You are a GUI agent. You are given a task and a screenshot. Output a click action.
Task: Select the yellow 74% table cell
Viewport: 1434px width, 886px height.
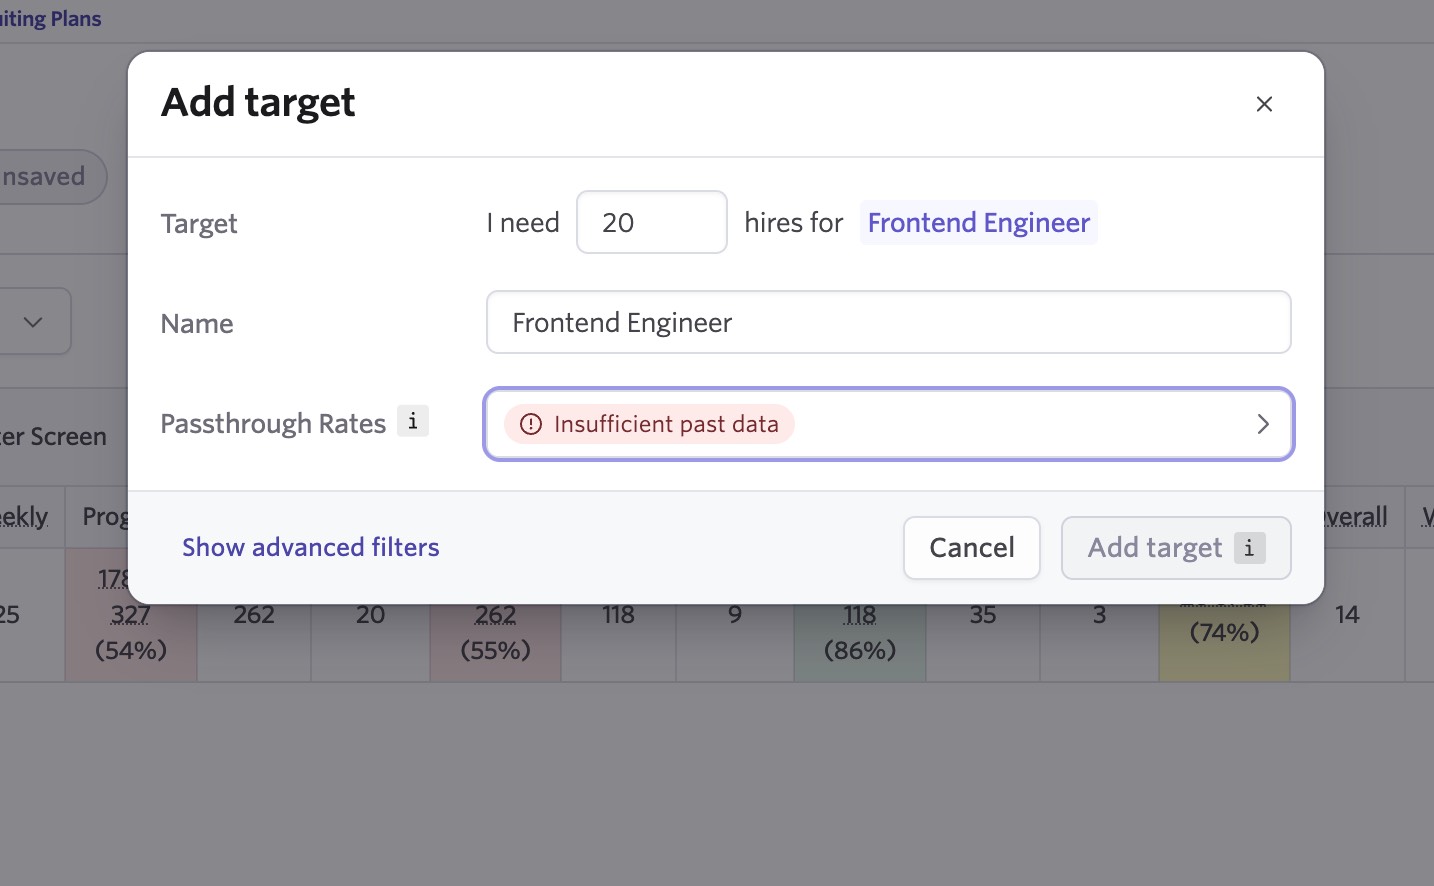click(x=1225, y=632)
